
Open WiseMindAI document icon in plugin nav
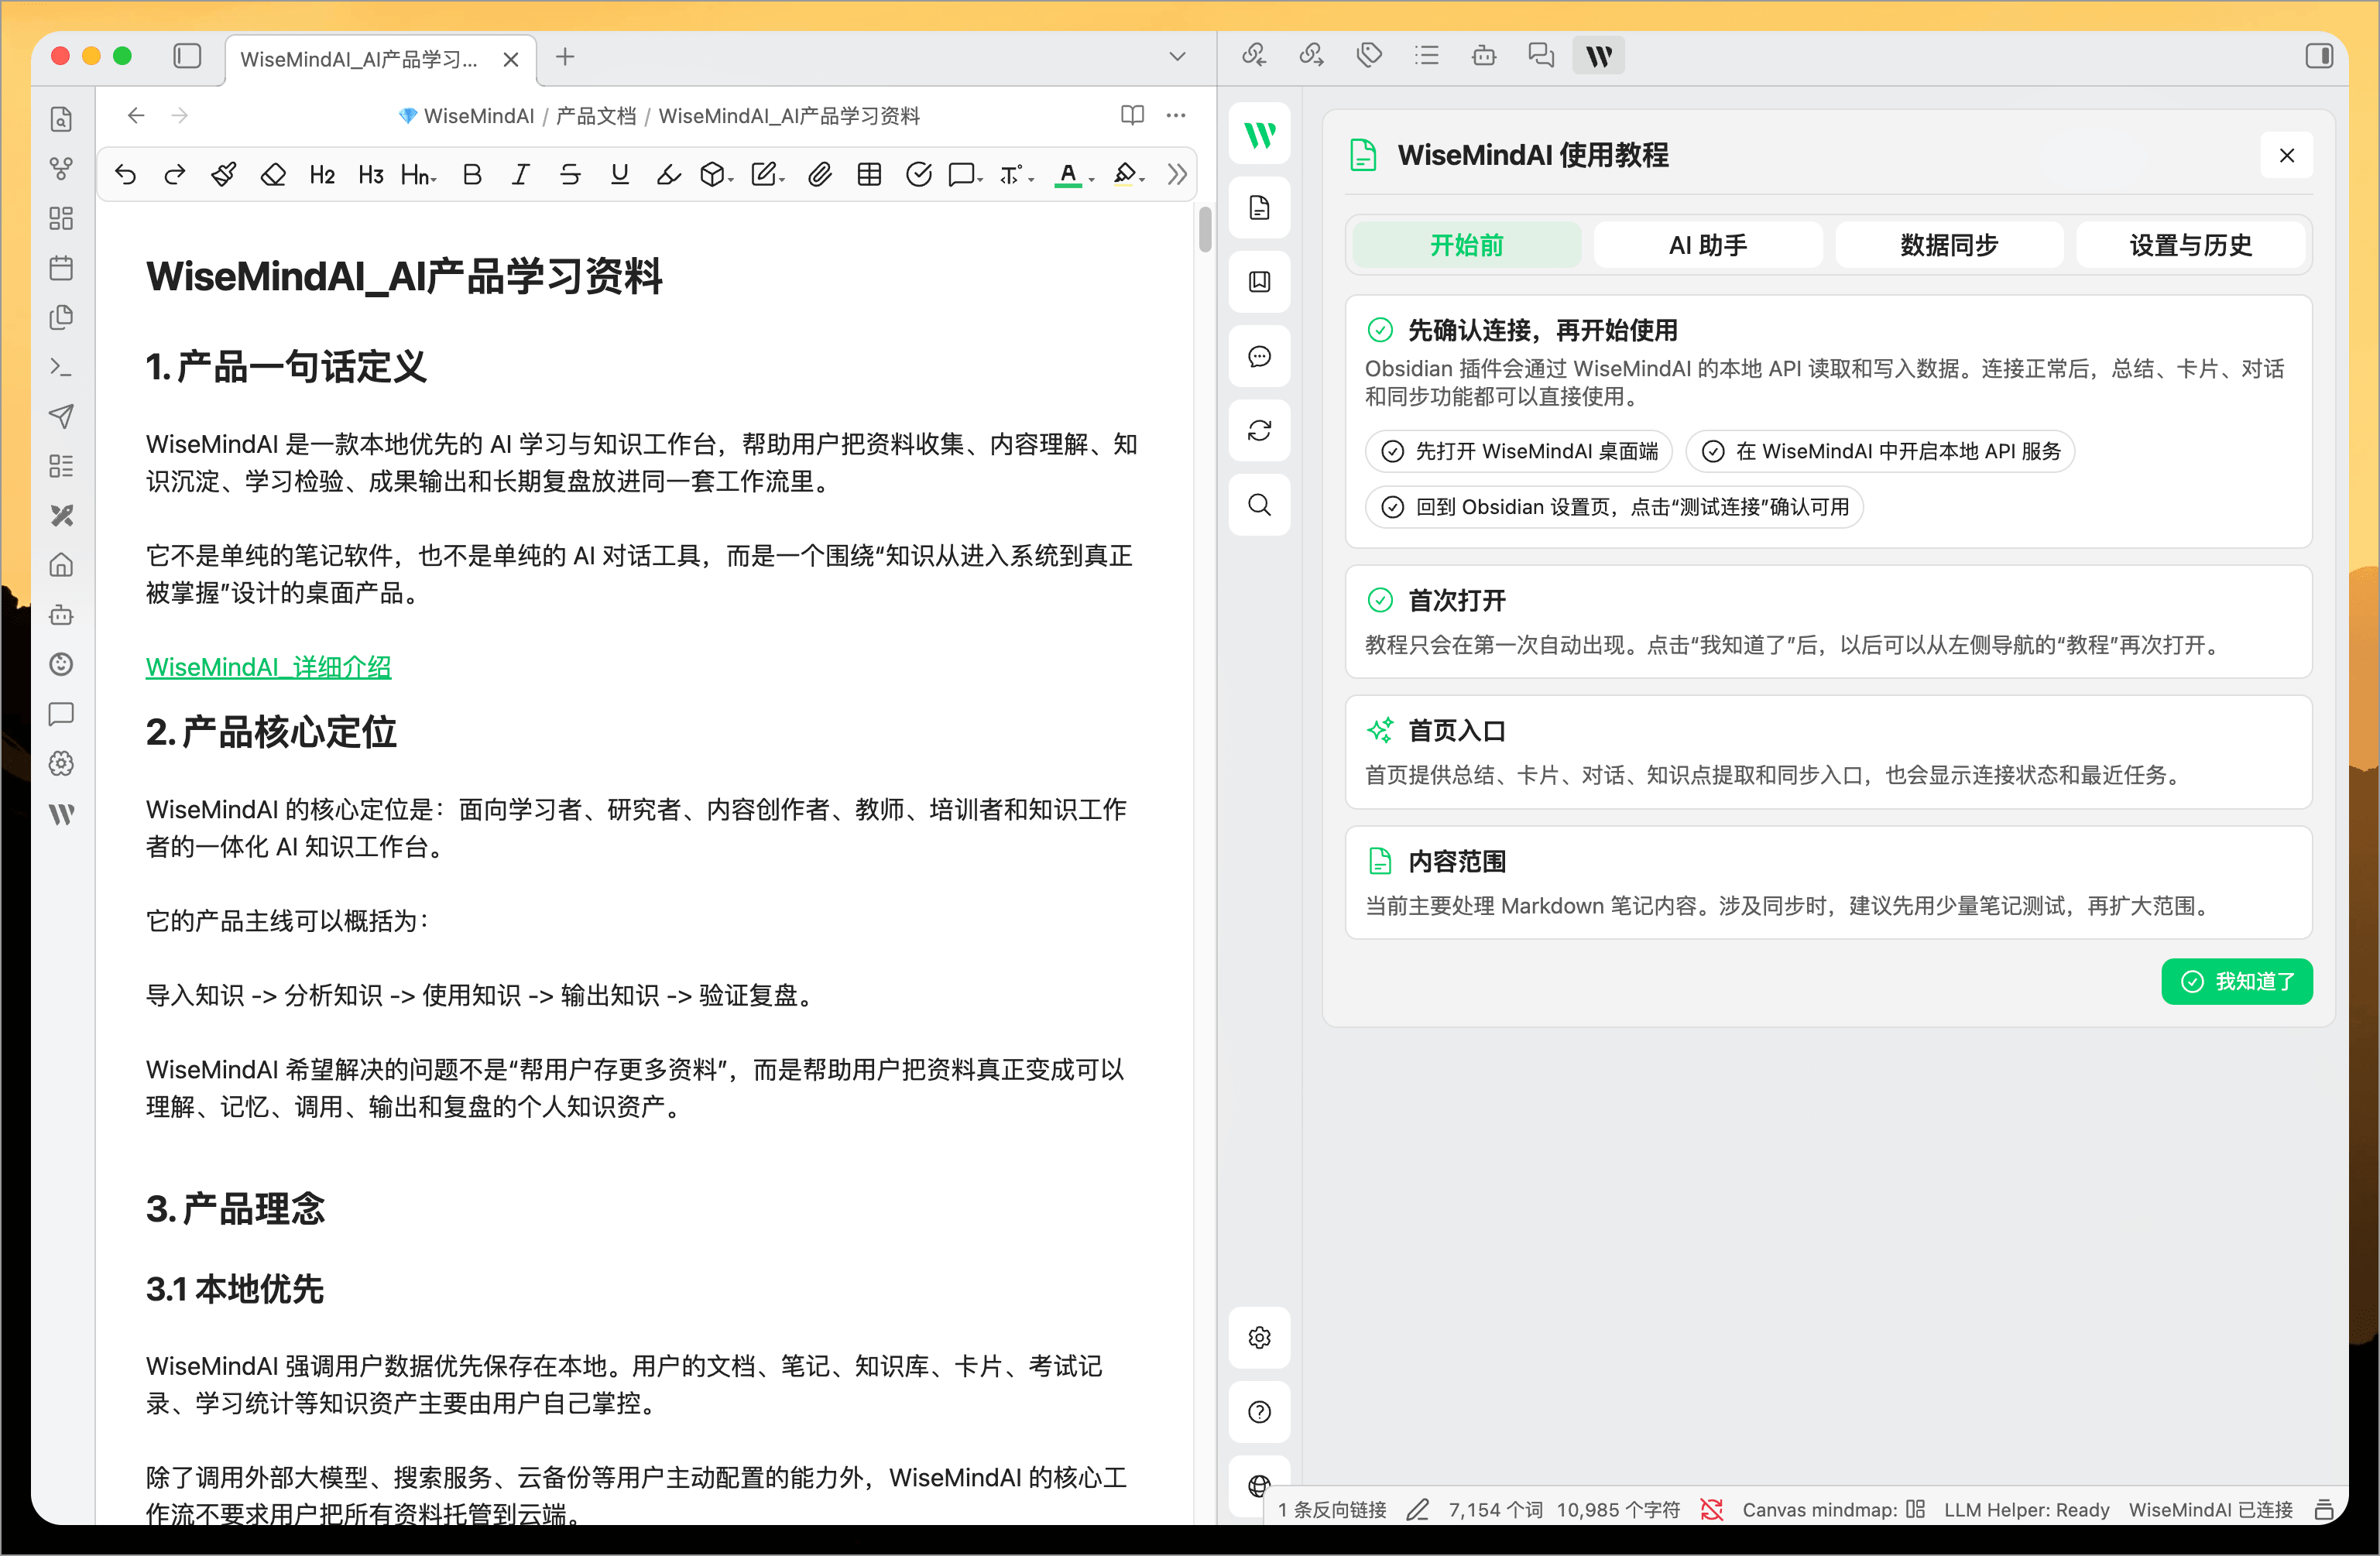(x=1259, y=208)
